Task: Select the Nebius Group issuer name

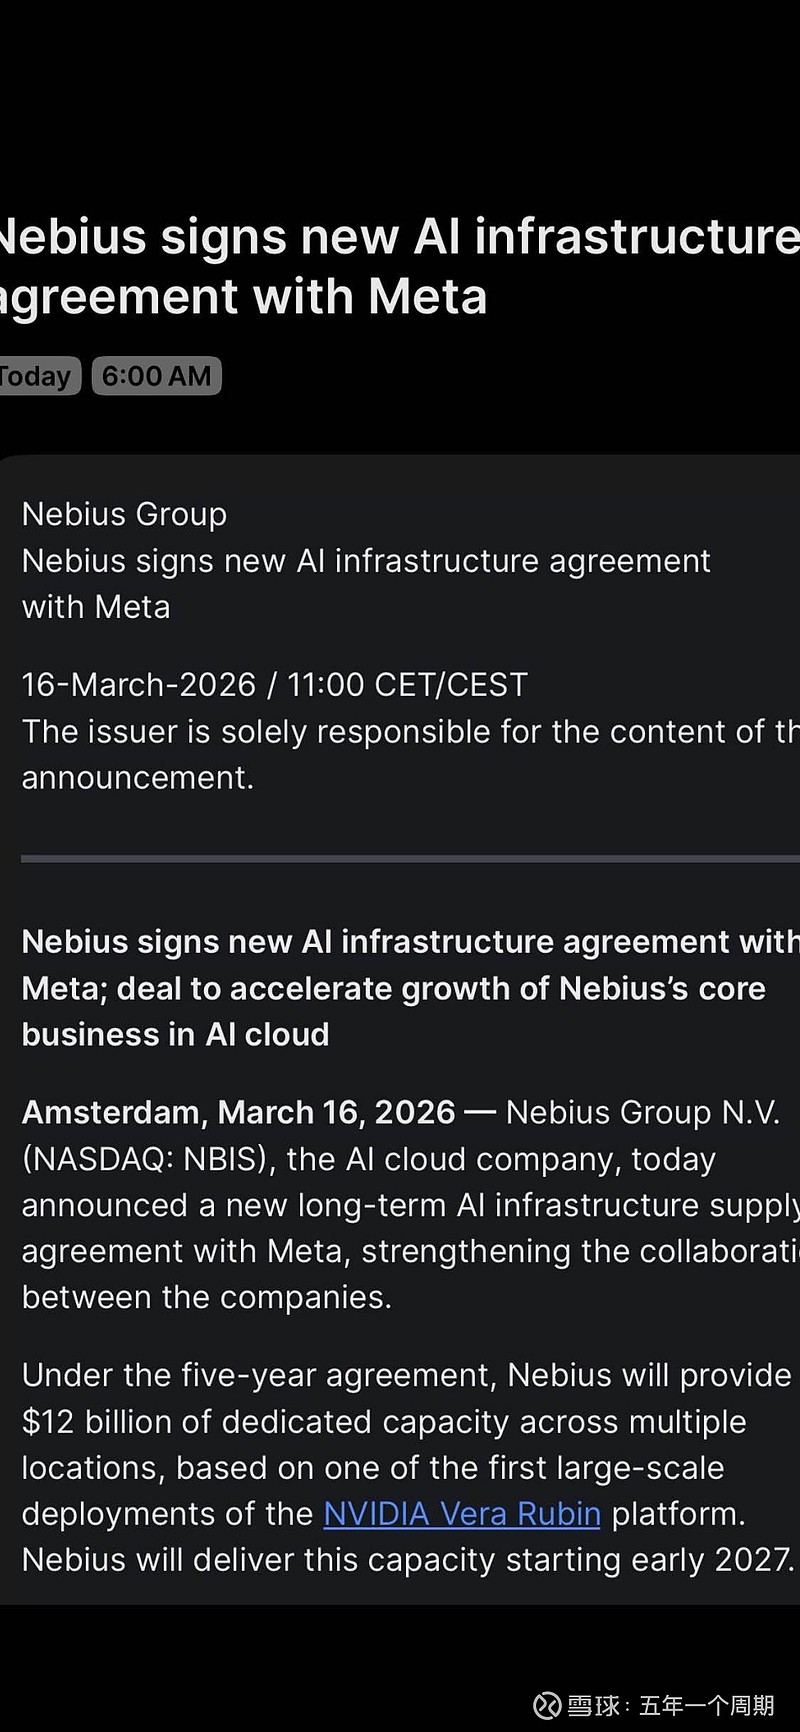Action: 124,514
